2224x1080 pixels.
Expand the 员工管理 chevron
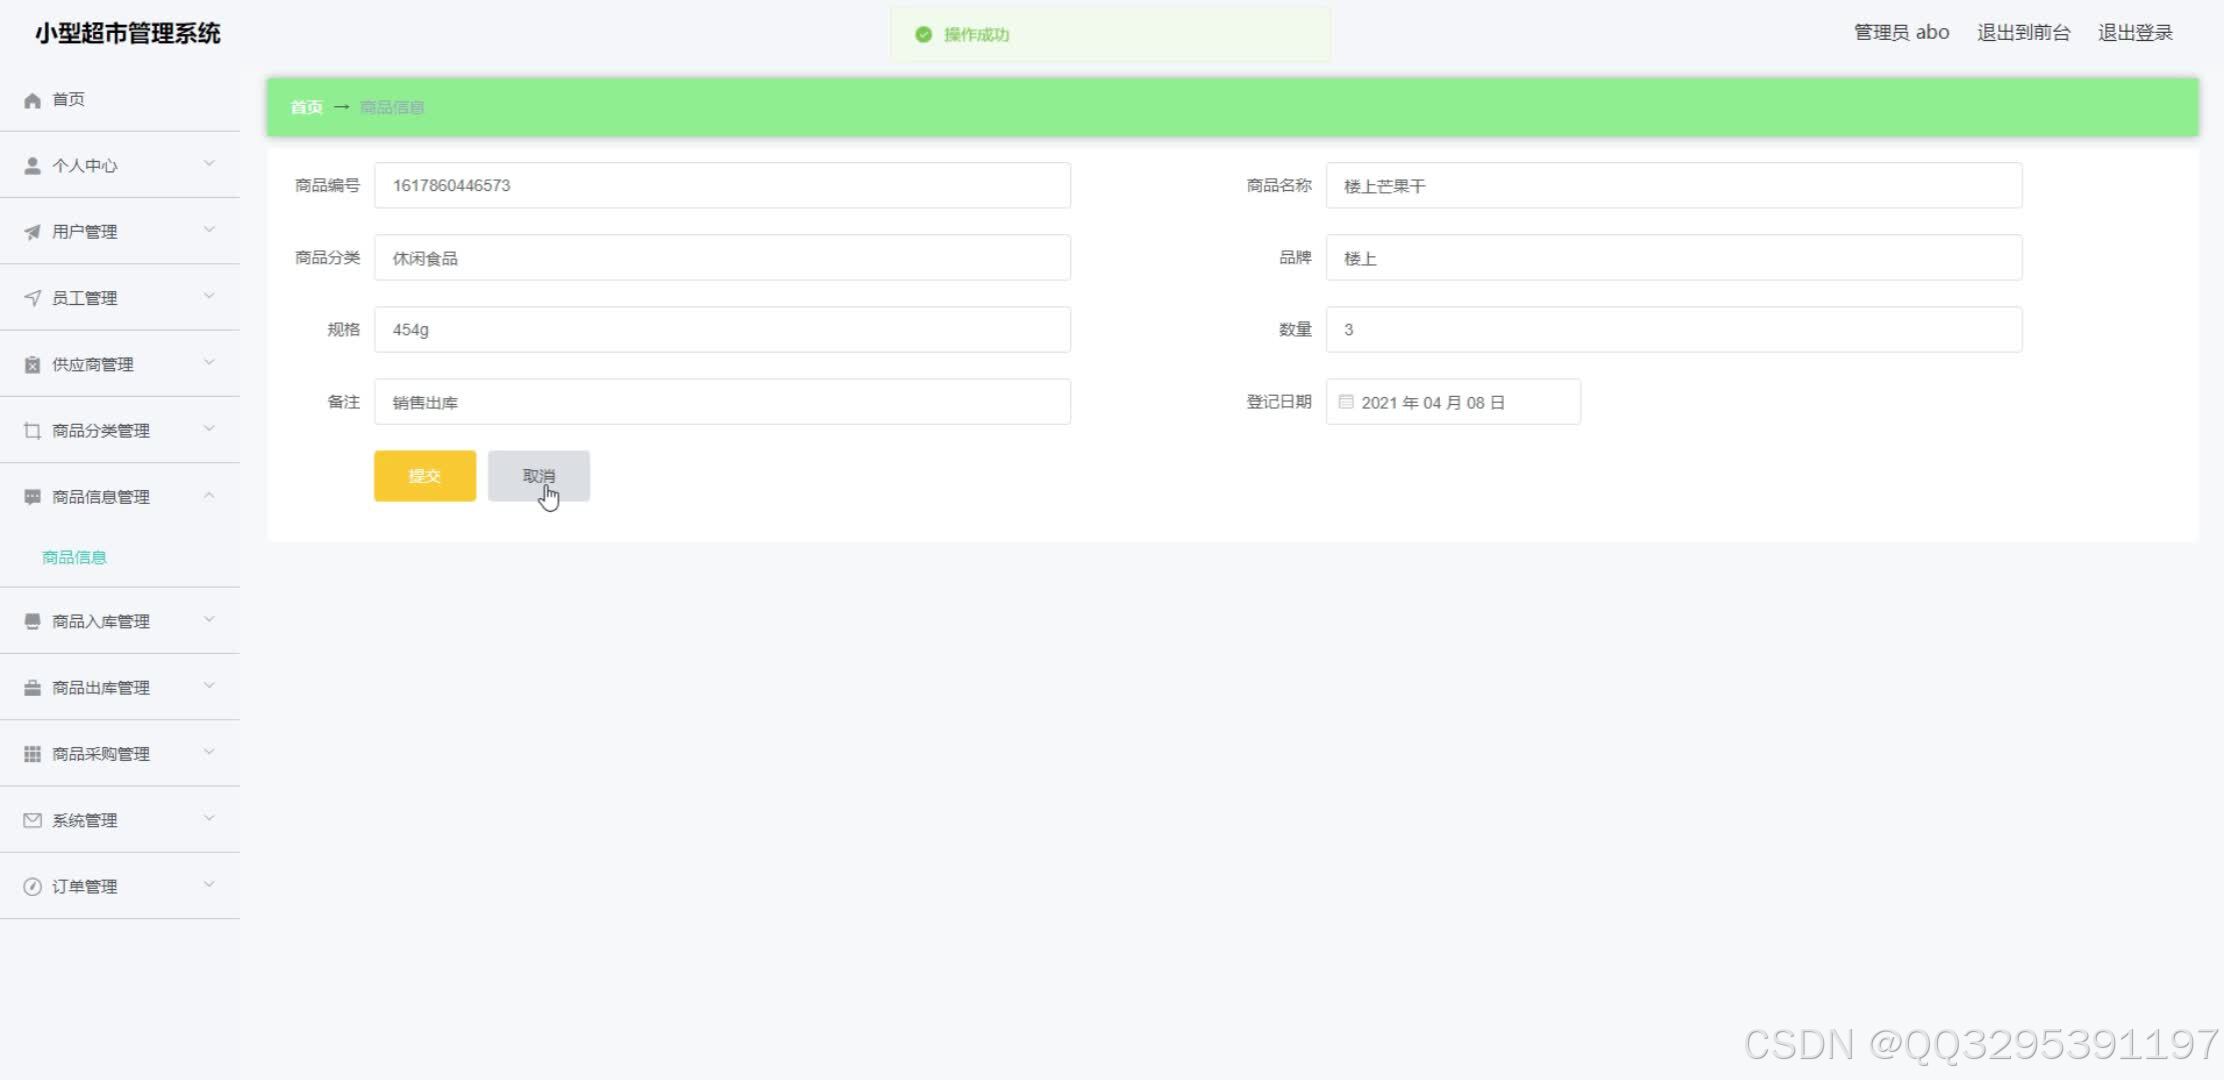click(209, 296)
